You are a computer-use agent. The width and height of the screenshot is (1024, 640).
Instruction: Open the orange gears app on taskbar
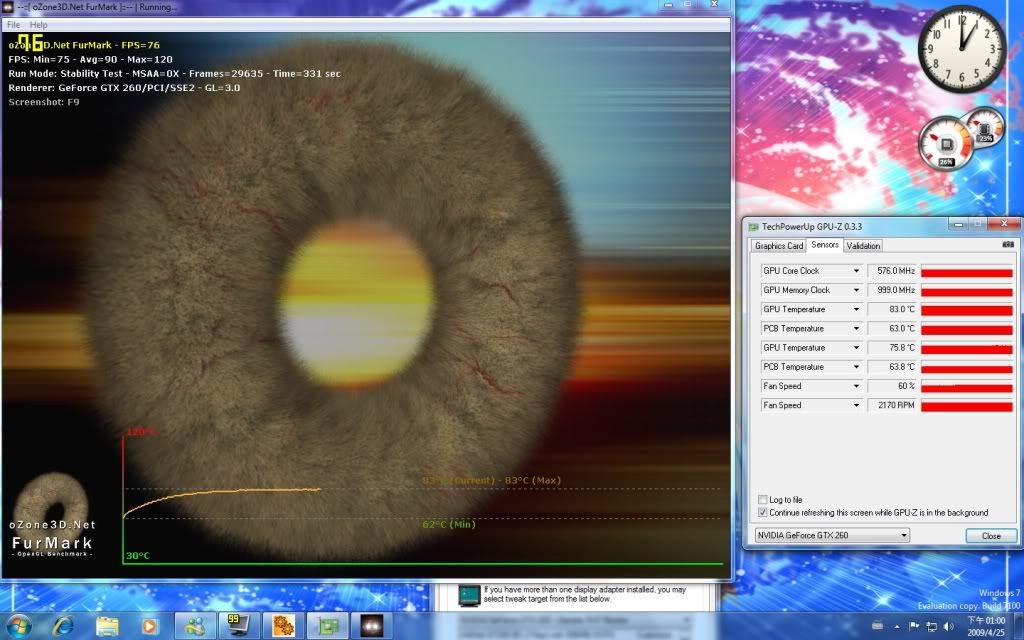click(283, 626)
